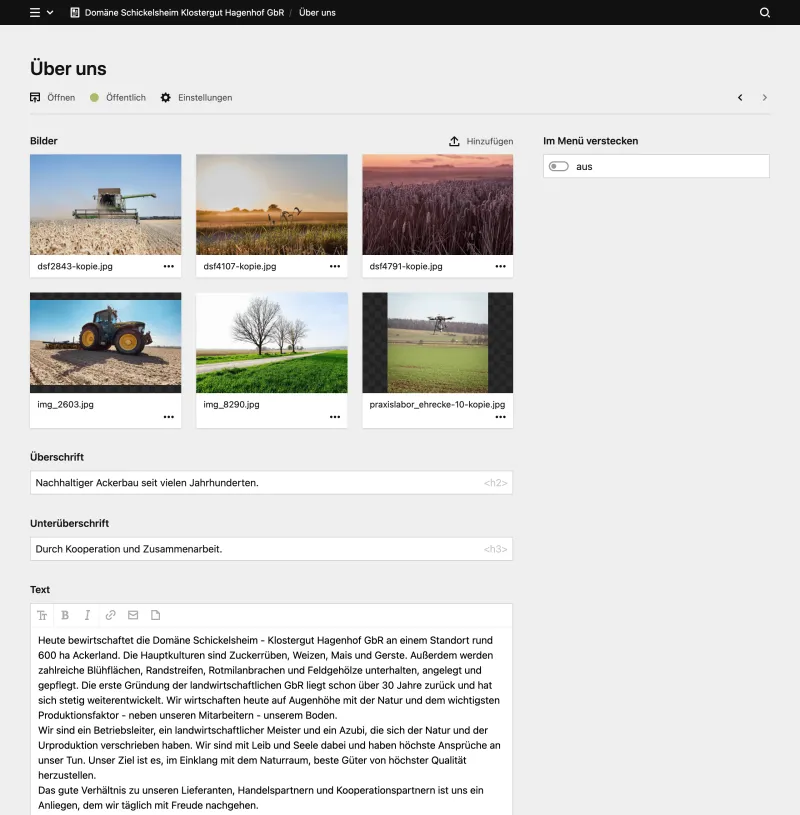Apply italic formatting in the text editor
Viewport: 800px width, 815px height.
pos(87,615)
